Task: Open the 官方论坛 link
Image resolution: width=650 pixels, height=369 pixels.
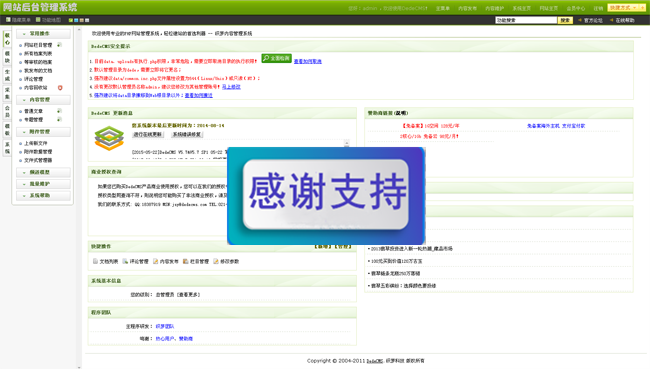Action: [593, 20]
